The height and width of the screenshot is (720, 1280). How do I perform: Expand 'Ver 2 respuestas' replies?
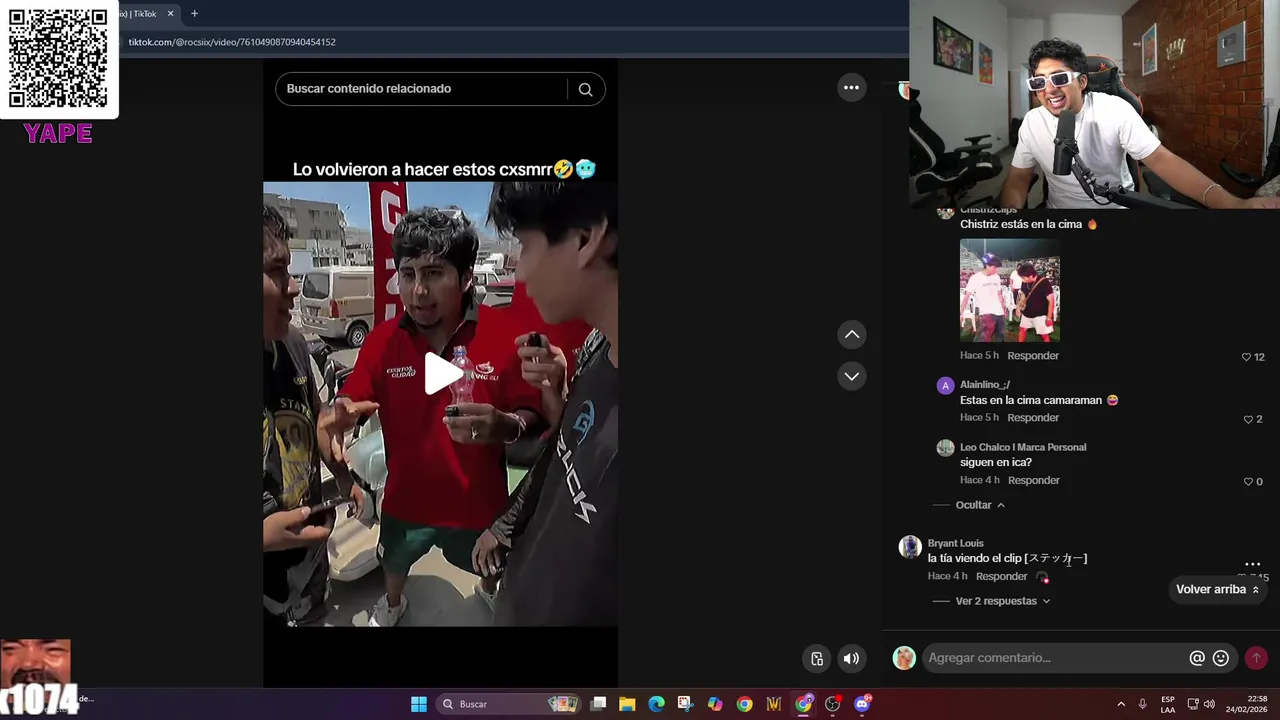click(x=1003, y=601)
